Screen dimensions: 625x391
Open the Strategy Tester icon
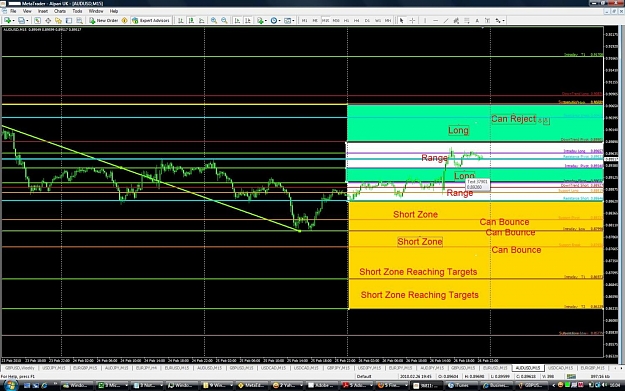pyautogui.click(x=79, y=20)
